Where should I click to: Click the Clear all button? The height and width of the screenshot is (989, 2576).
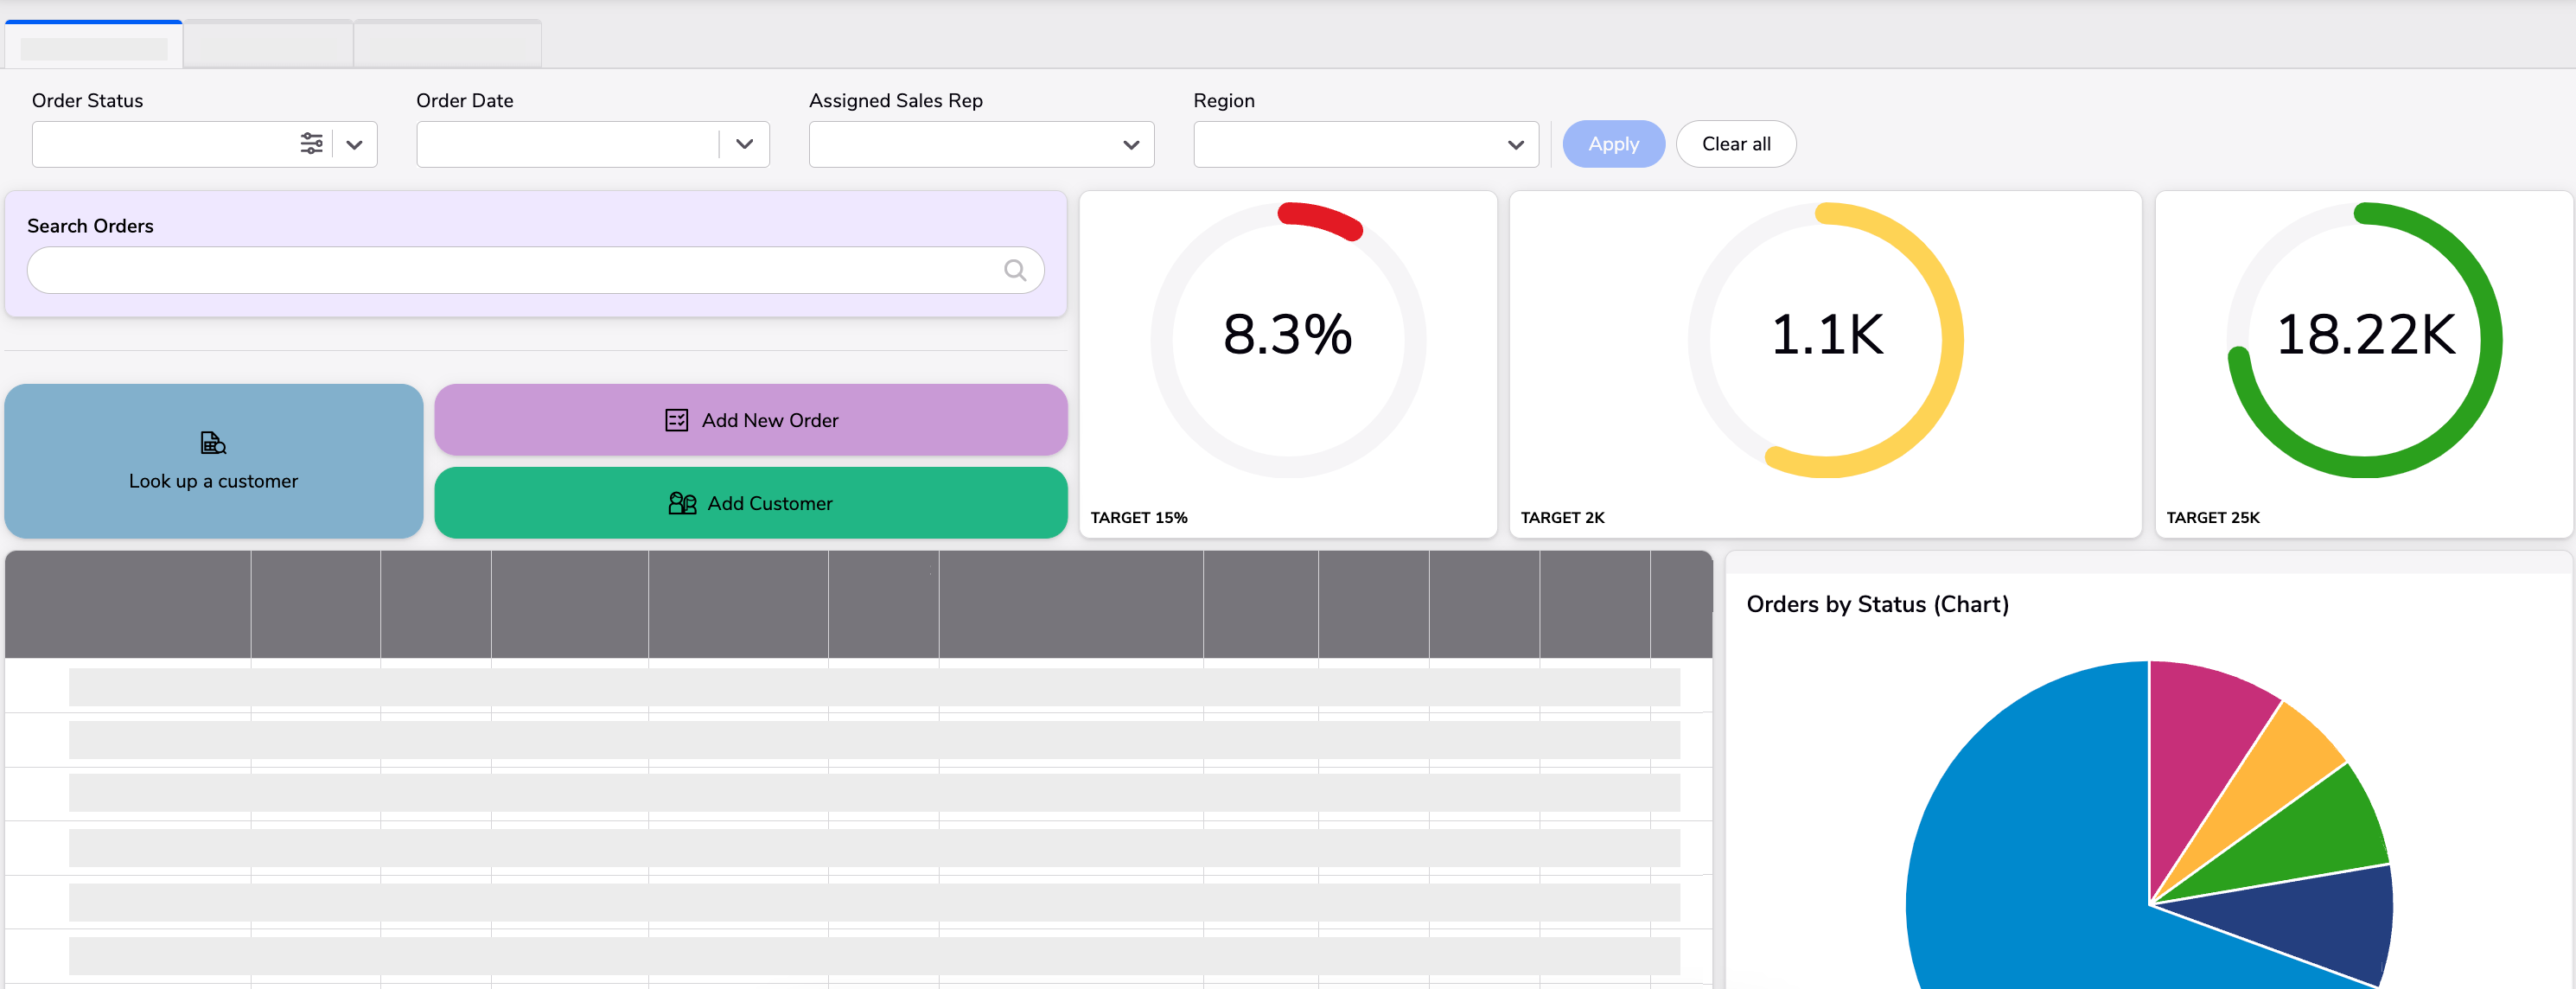(1735, 144)
